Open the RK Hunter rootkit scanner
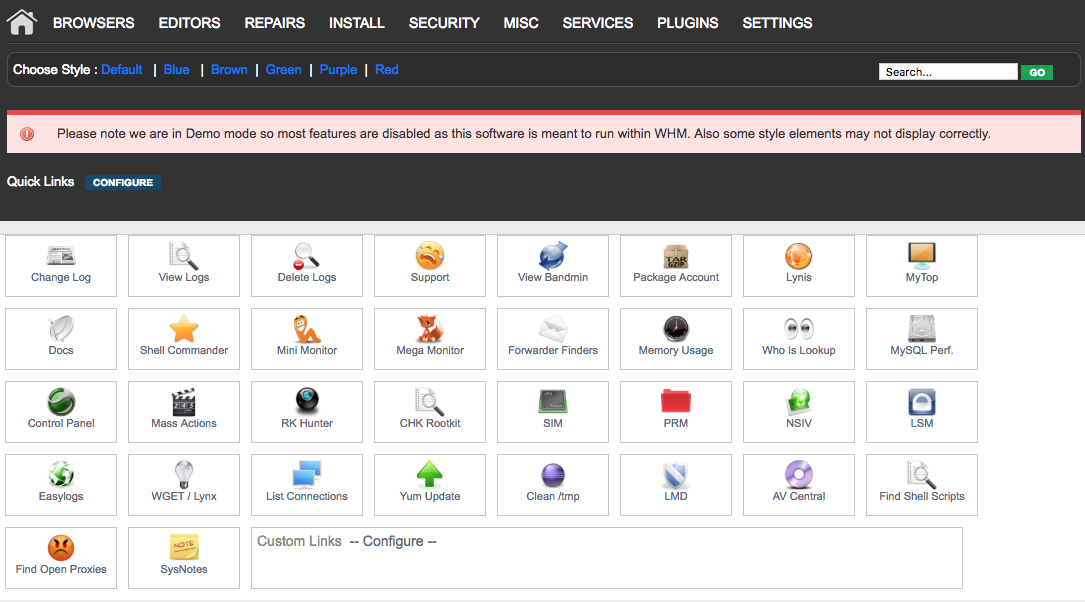Screen dimensions: 1085x602 click(x=306, y=411)
